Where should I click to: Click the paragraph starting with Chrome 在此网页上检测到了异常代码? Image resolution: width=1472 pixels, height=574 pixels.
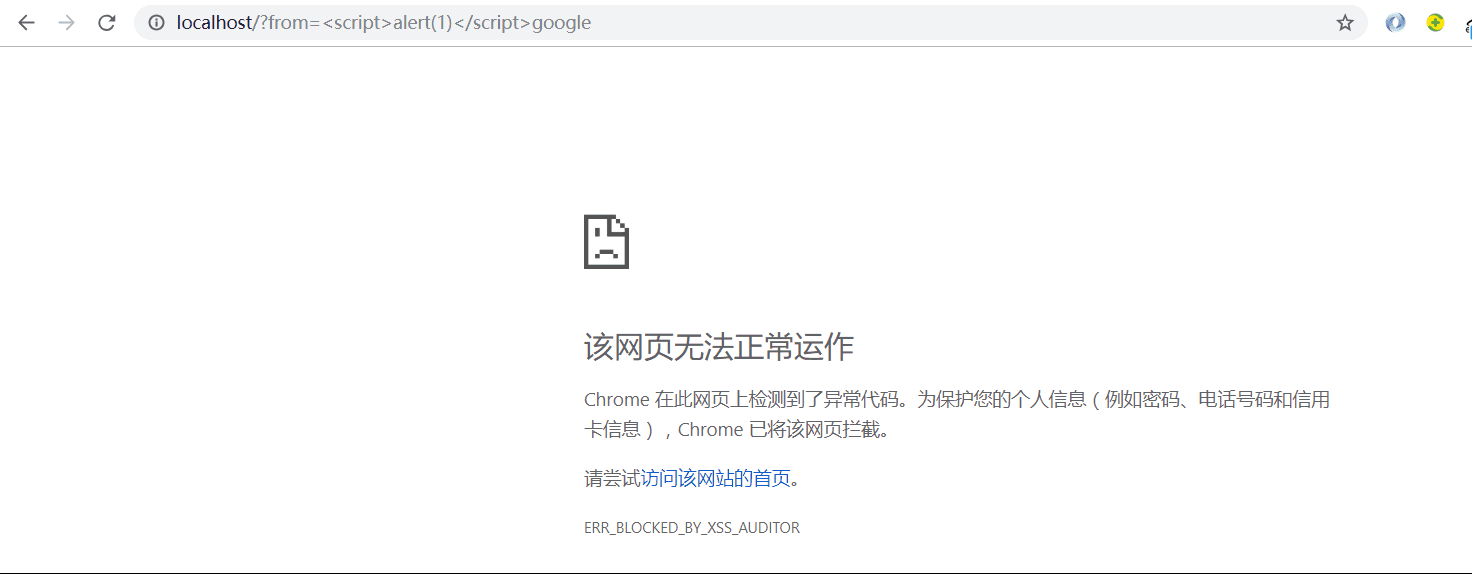click(957, 415)
